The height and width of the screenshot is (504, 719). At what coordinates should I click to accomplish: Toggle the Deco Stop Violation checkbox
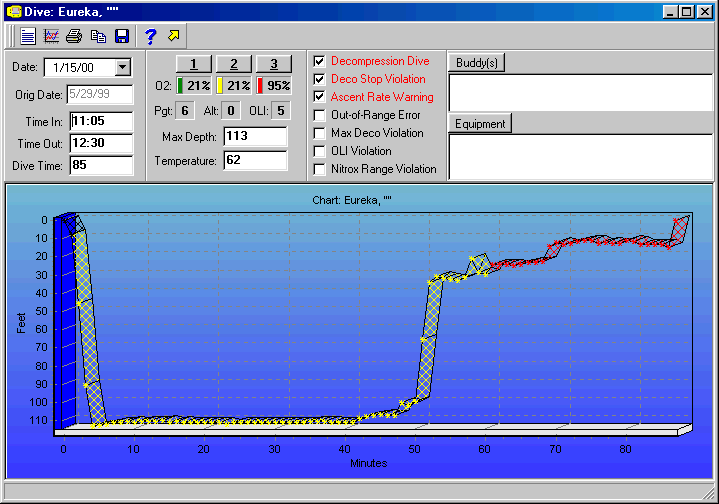319,79
